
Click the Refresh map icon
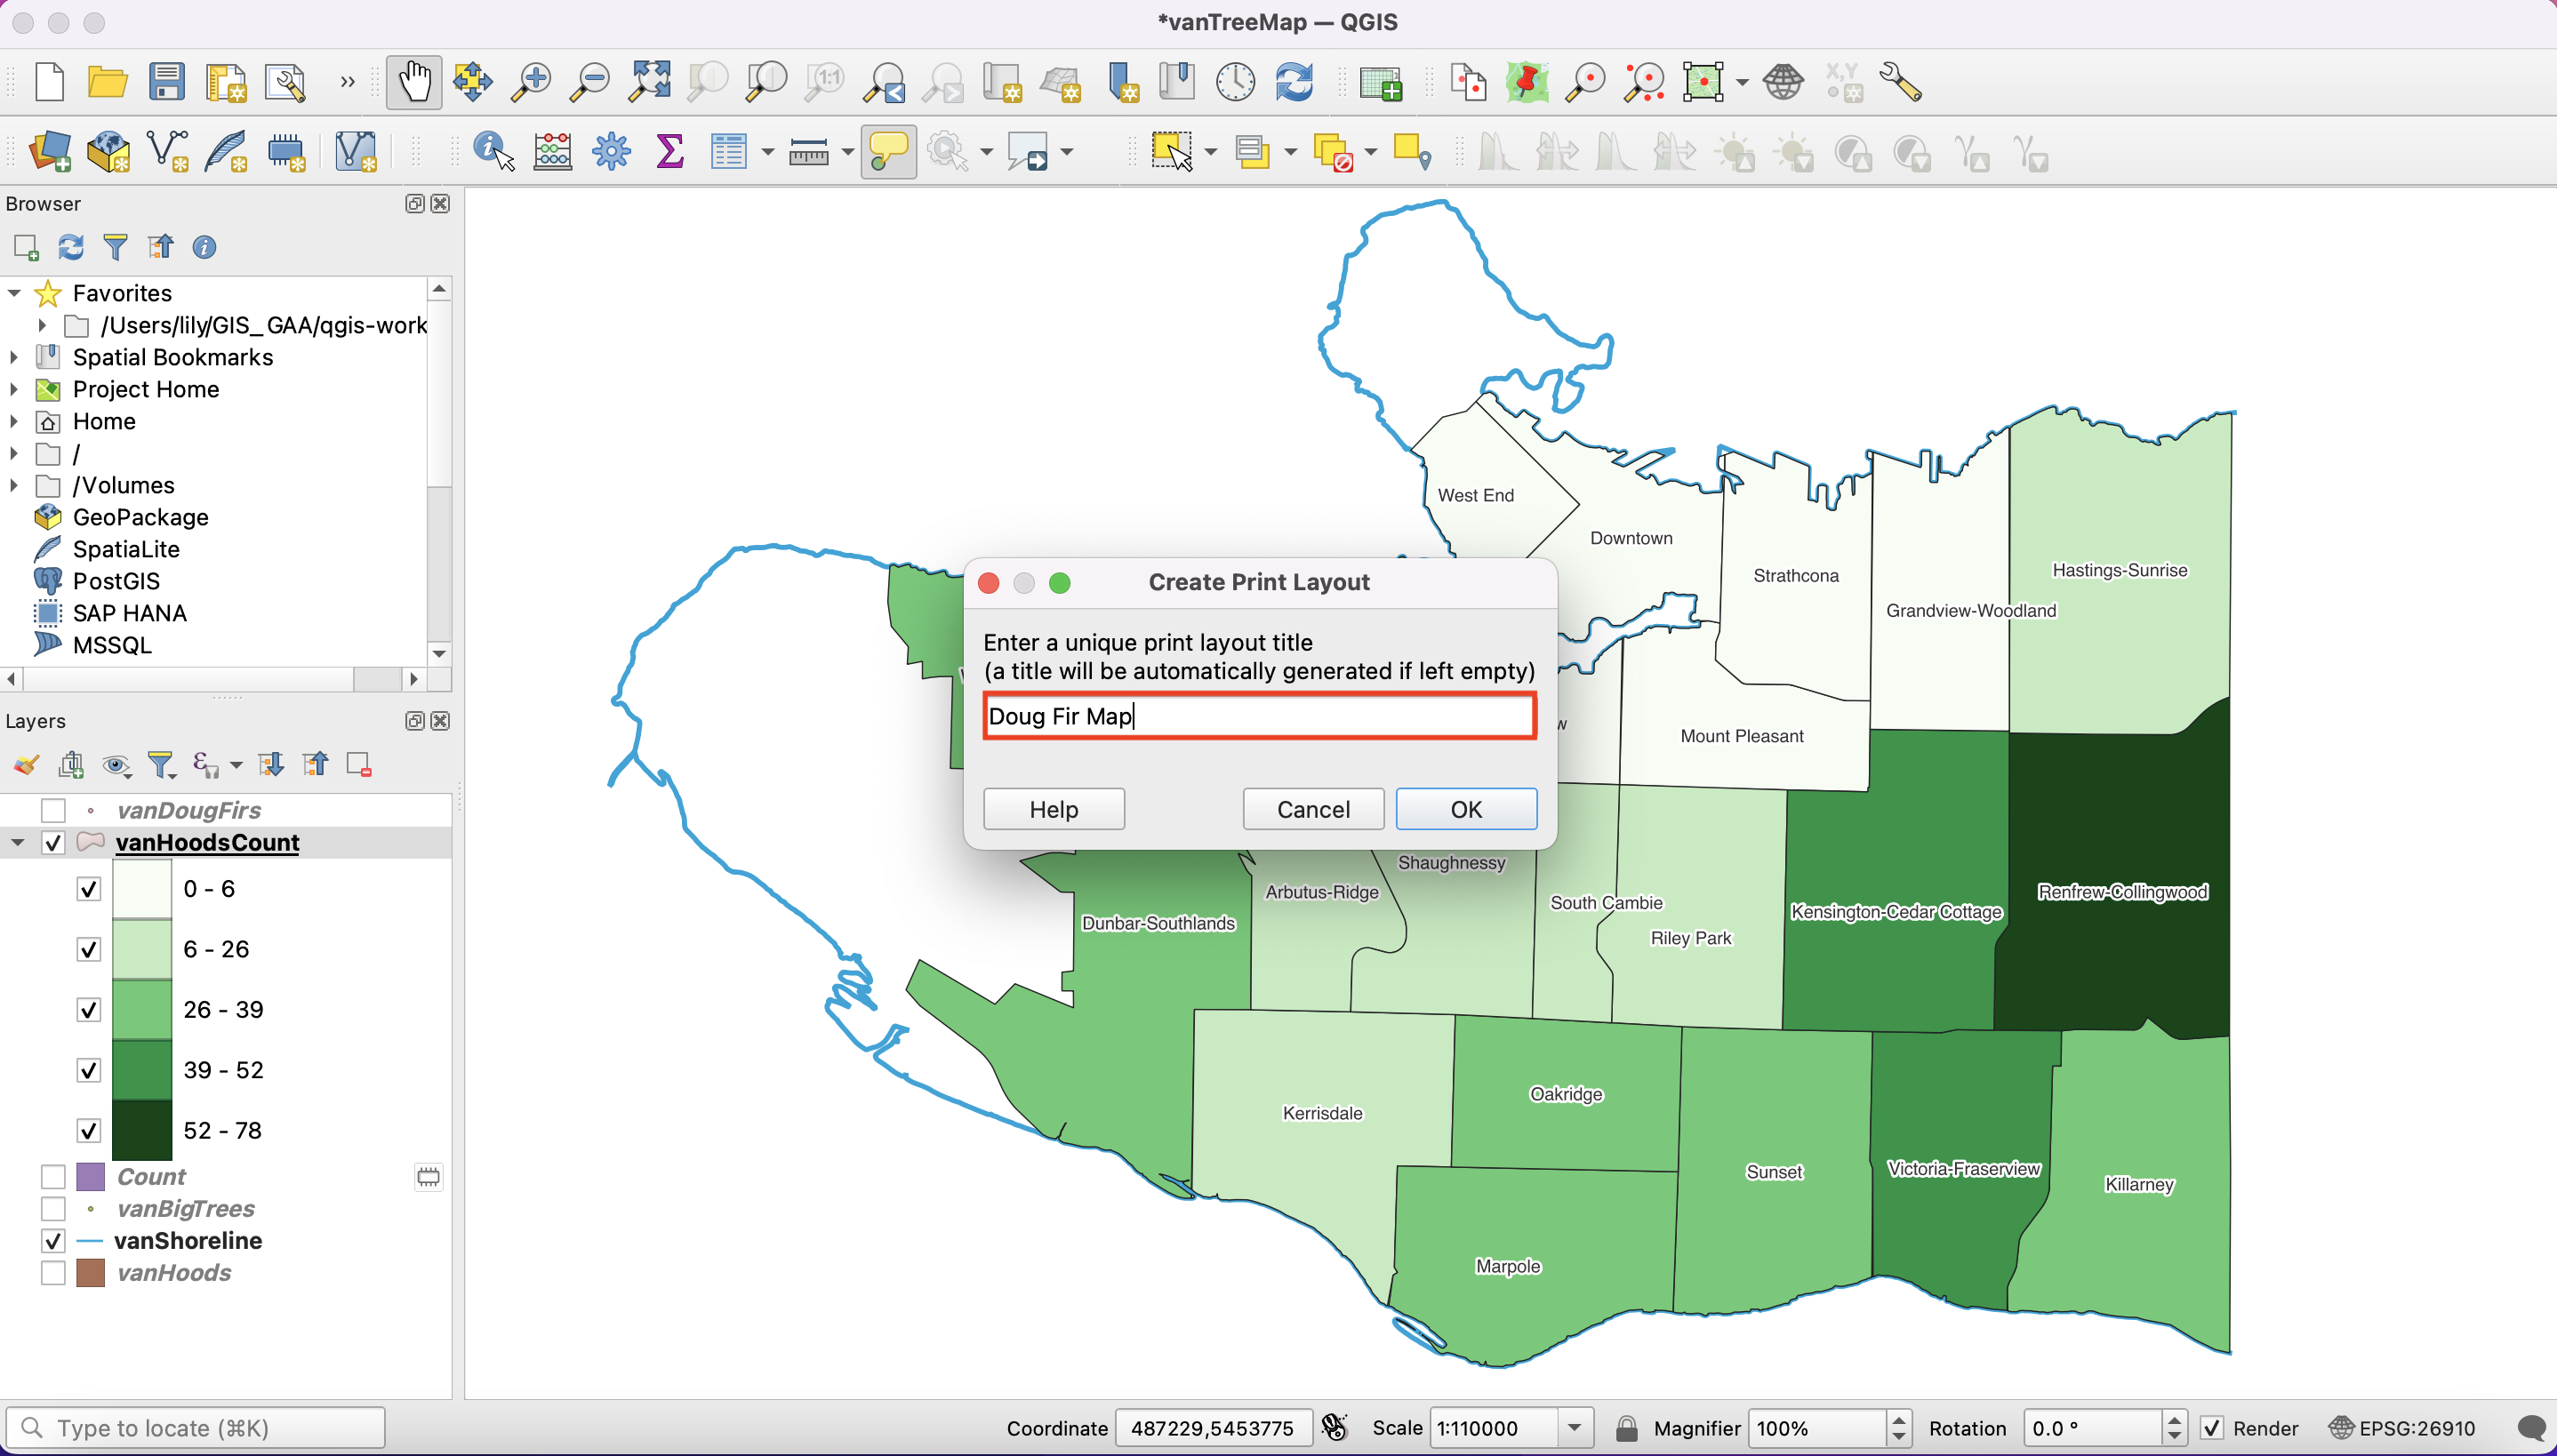coord(1294,82)
